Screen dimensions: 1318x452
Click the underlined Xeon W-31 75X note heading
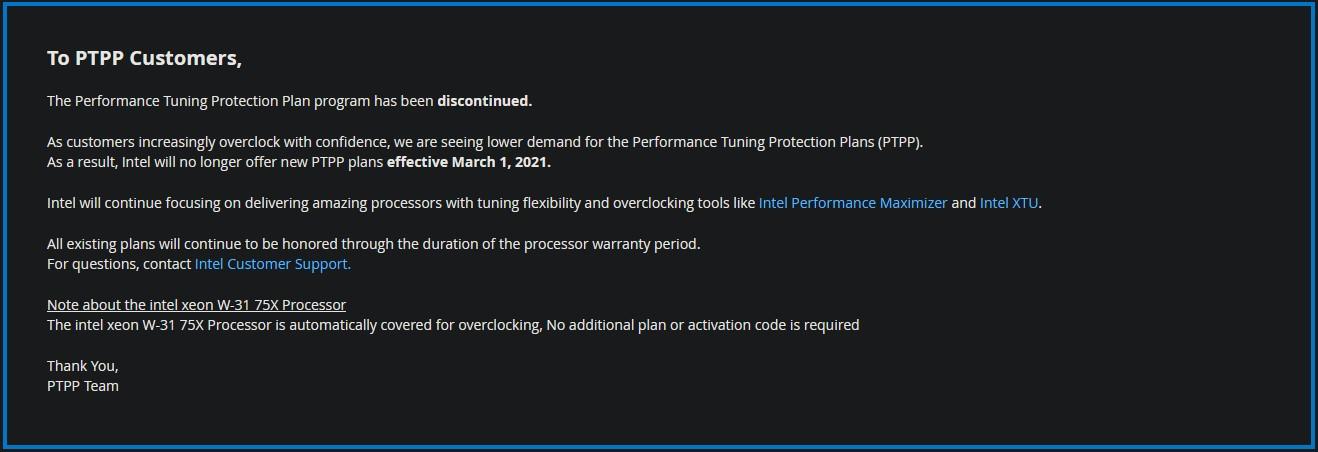click(196, 305)
